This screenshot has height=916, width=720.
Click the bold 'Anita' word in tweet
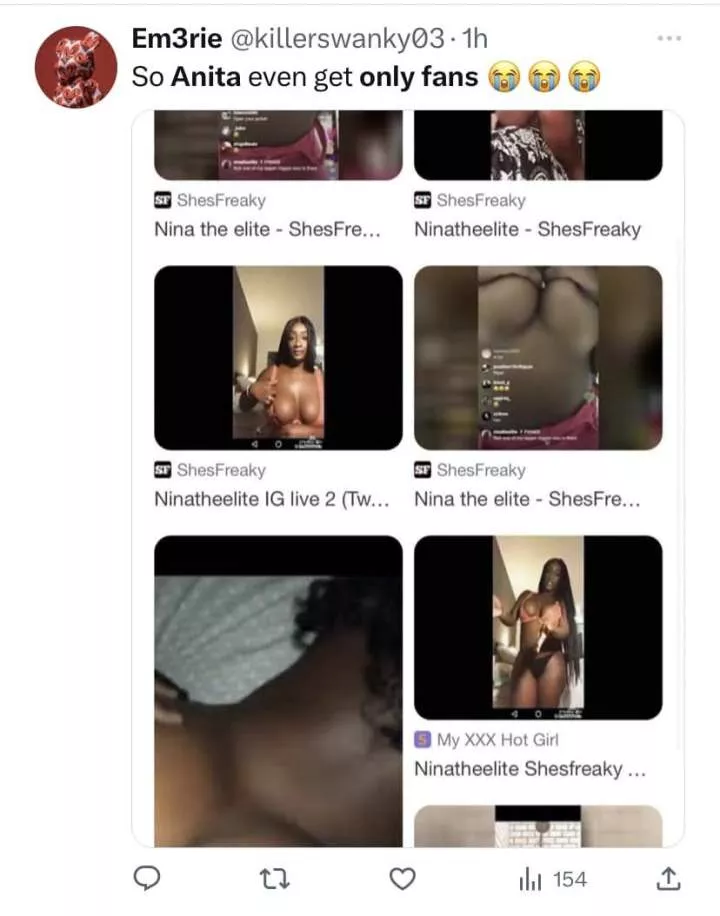(206, 77)
